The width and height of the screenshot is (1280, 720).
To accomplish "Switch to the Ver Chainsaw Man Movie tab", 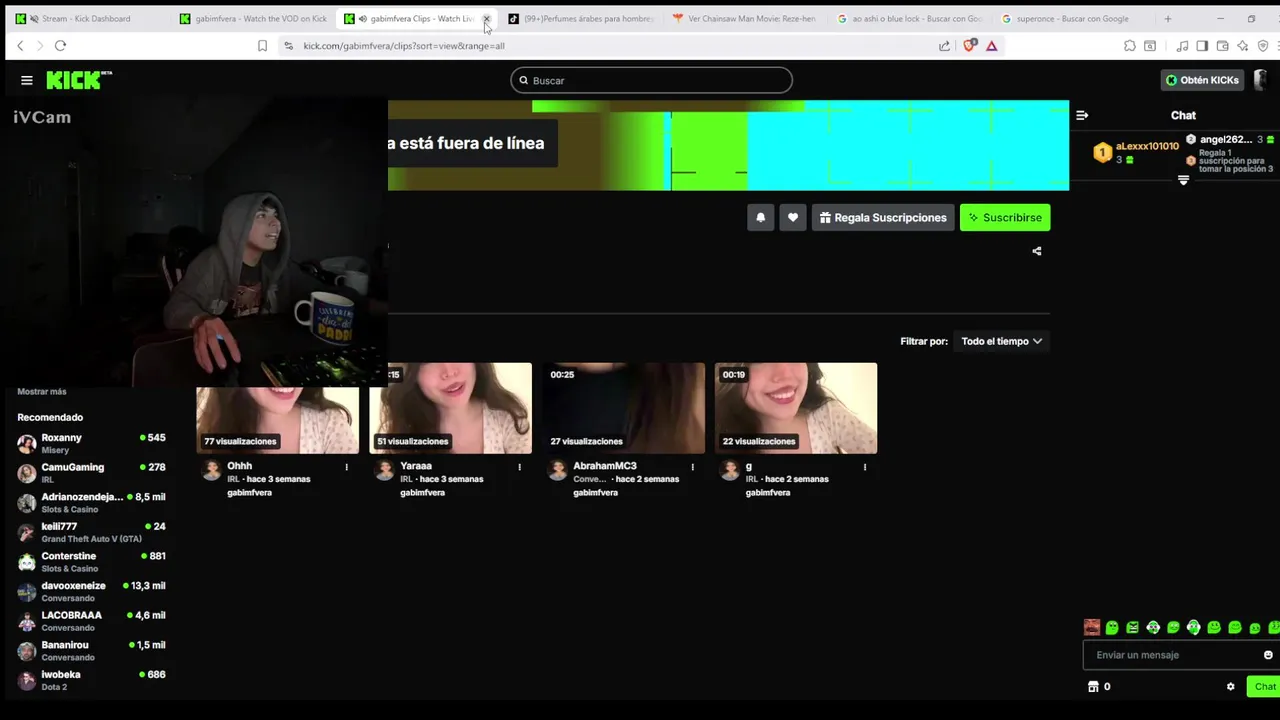I will coord(746,19).
